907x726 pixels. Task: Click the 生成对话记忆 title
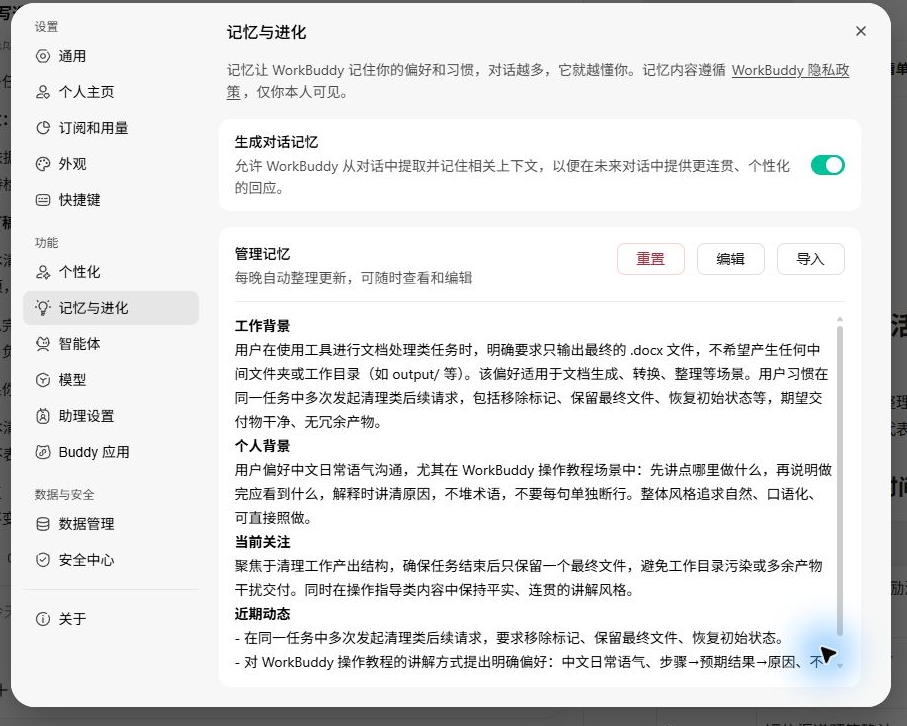pos(276,142)
